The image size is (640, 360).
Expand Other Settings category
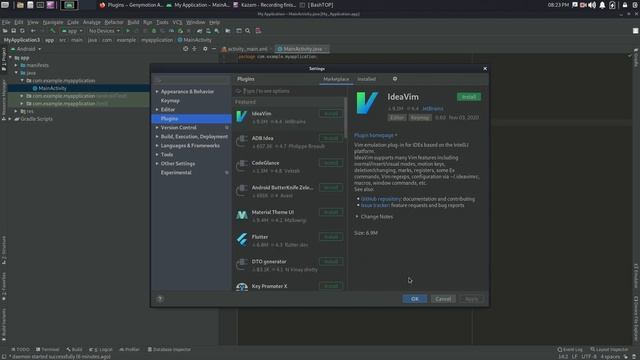[157, 163]
